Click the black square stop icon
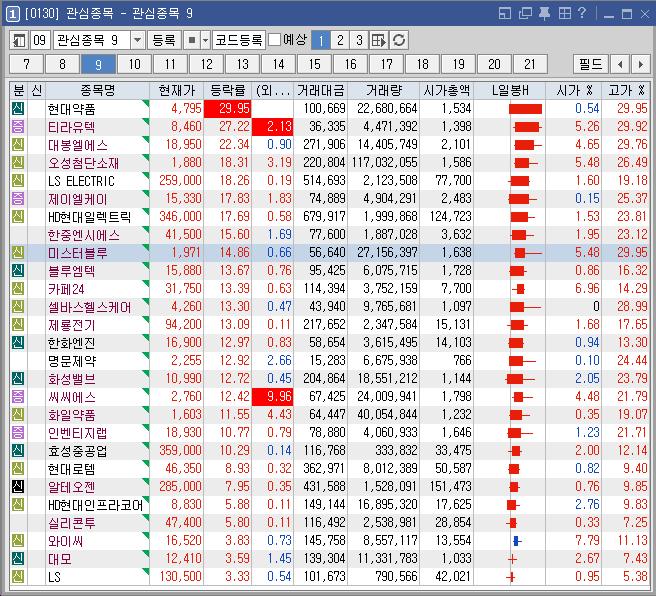This screenshot has height=596, width=656. (192, 40)
